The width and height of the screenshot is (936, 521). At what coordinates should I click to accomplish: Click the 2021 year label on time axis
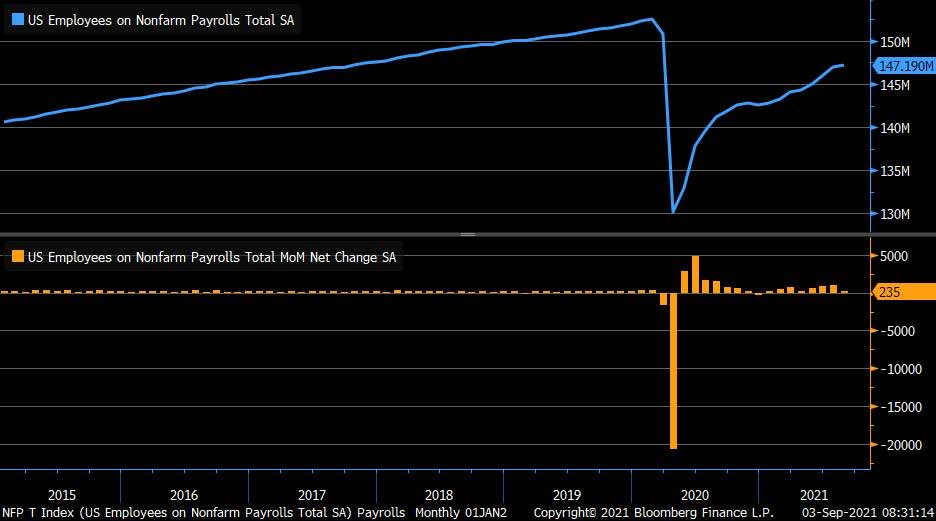(814, 495)
